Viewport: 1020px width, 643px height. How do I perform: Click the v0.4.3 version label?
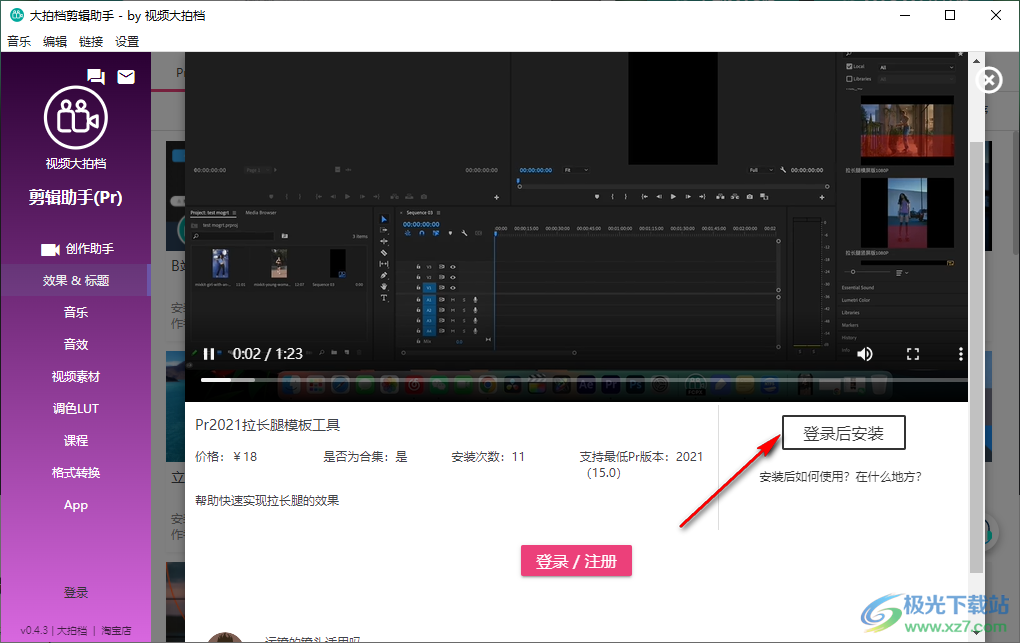[x=34, y=631]
